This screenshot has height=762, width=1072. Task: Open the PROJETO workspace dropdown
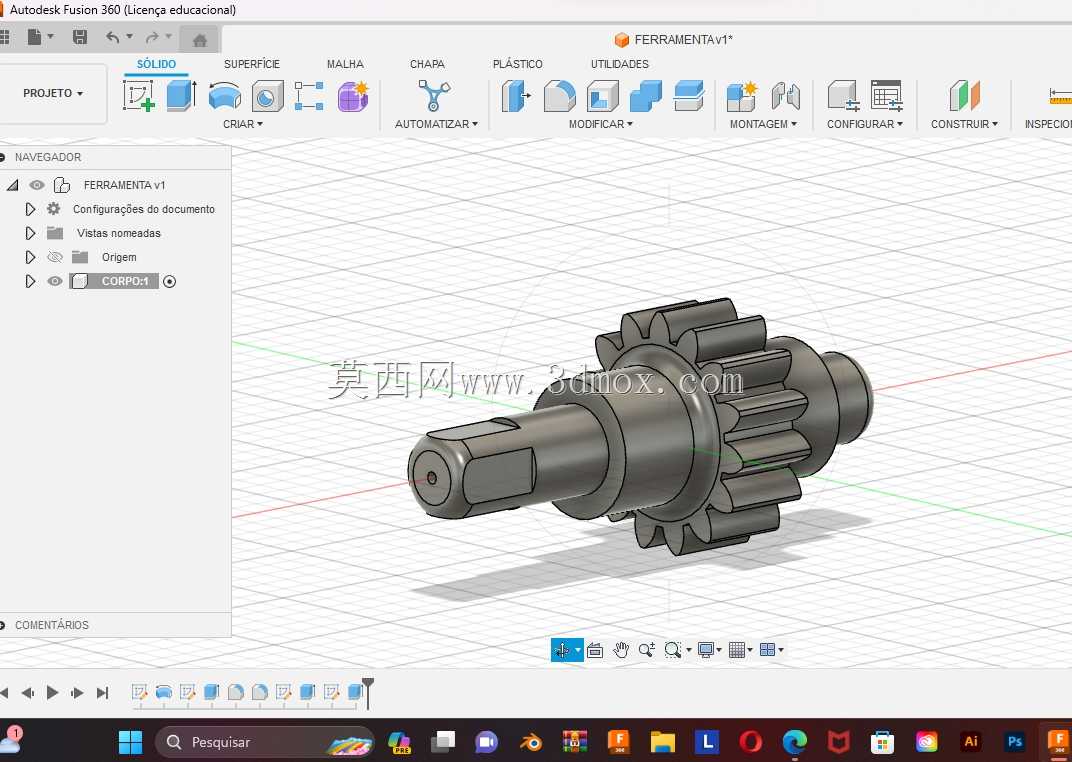pyautogui.click(x=53, y=93)
